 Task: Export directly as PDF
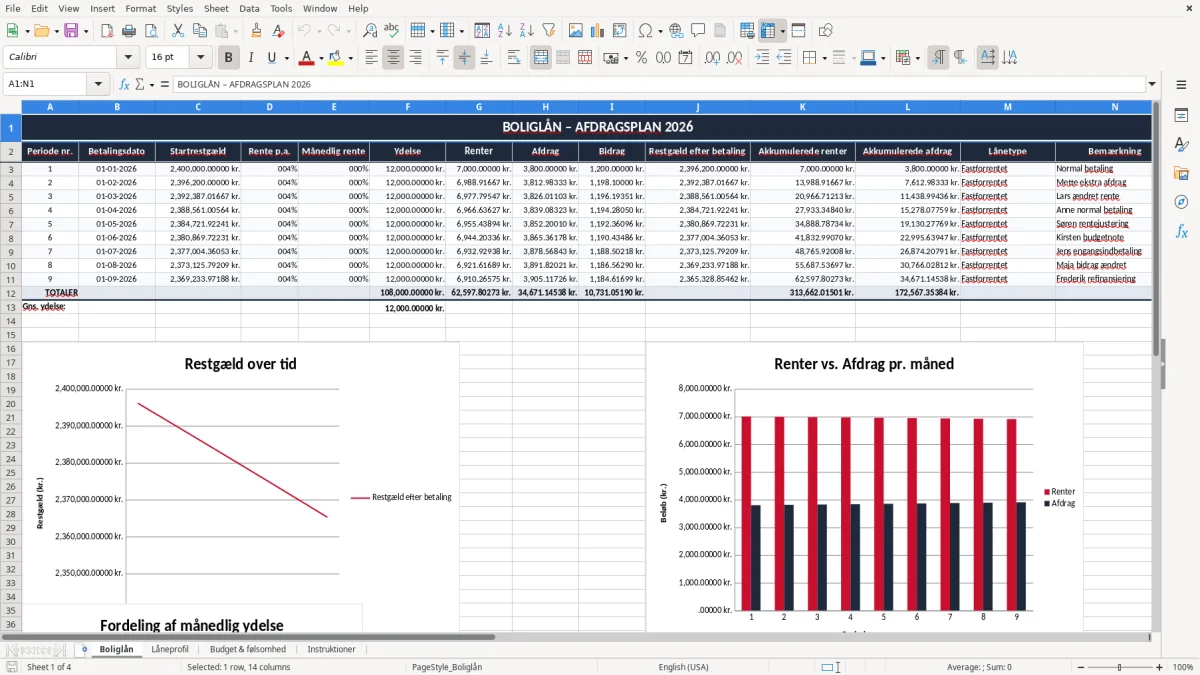coord(106,31)
